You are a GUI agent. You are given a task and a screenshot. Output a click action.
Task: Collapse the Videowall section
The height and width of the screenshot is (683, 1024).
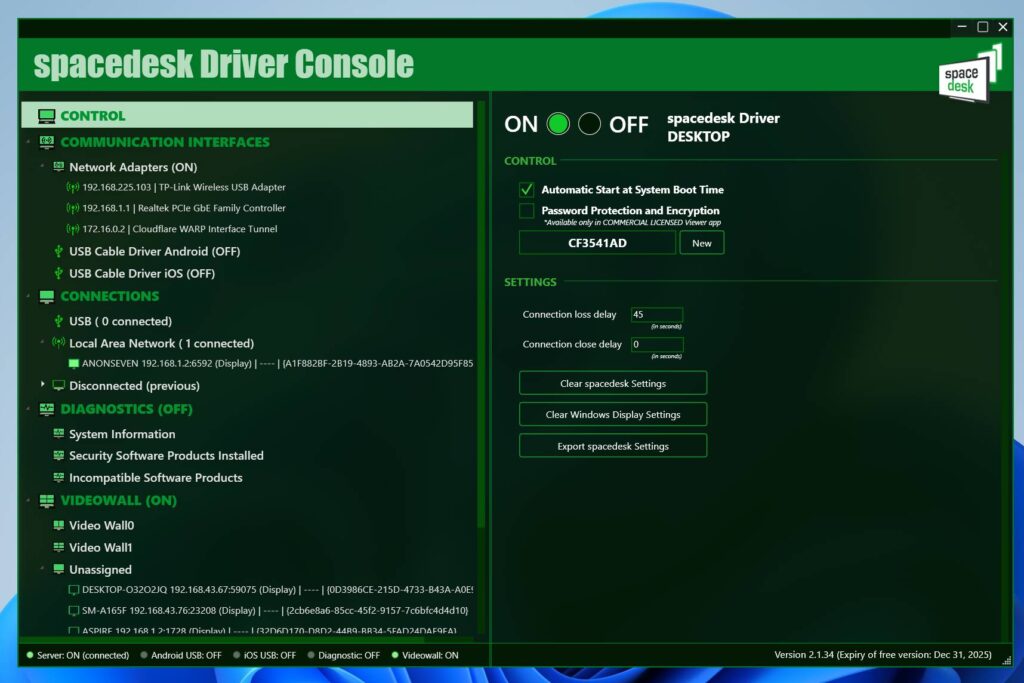coord(29,501)
